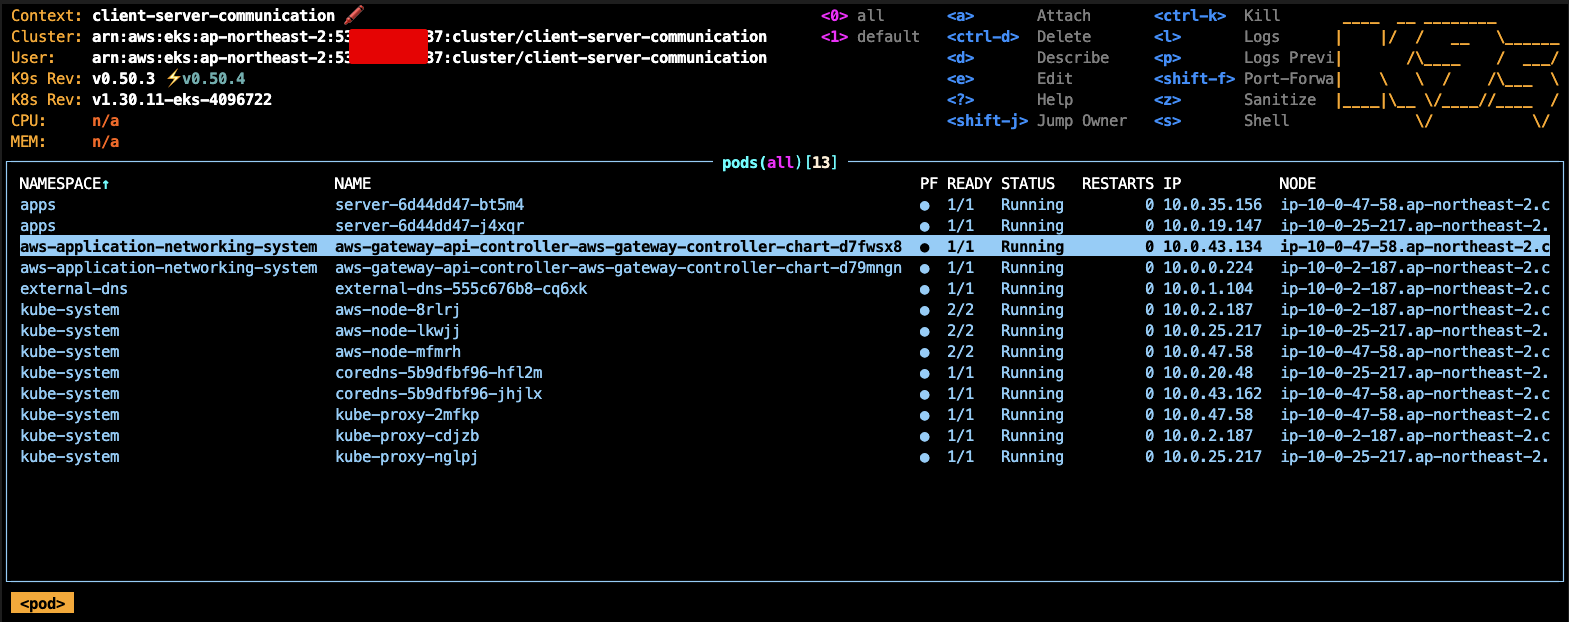Click the port-forward dot for external-dns-555c676b8-cq6xk
This screenshot has width=1569, height=622.
coord(925,289)
